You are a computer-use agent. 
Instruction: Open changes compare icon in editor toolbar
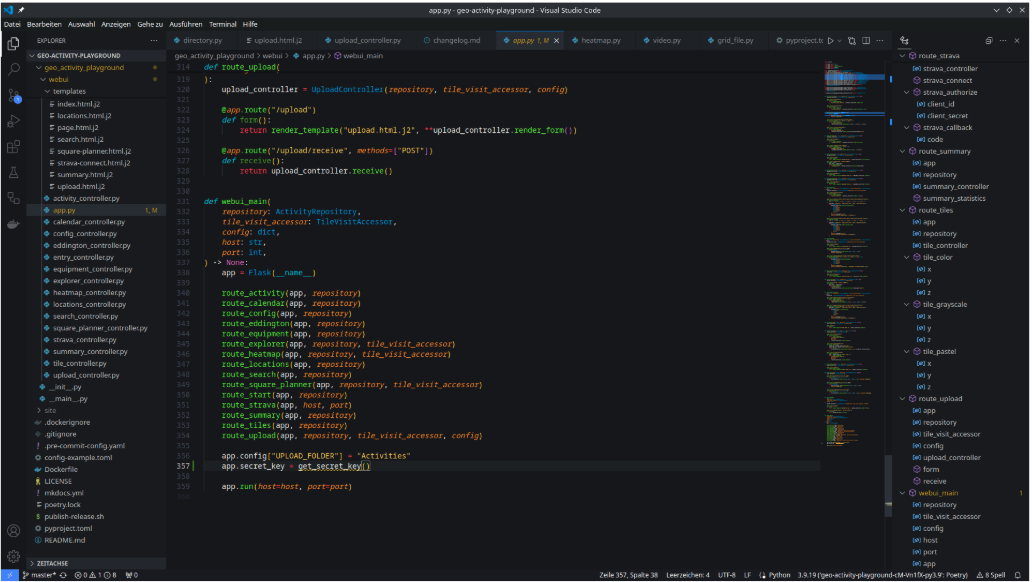[852, 41]
